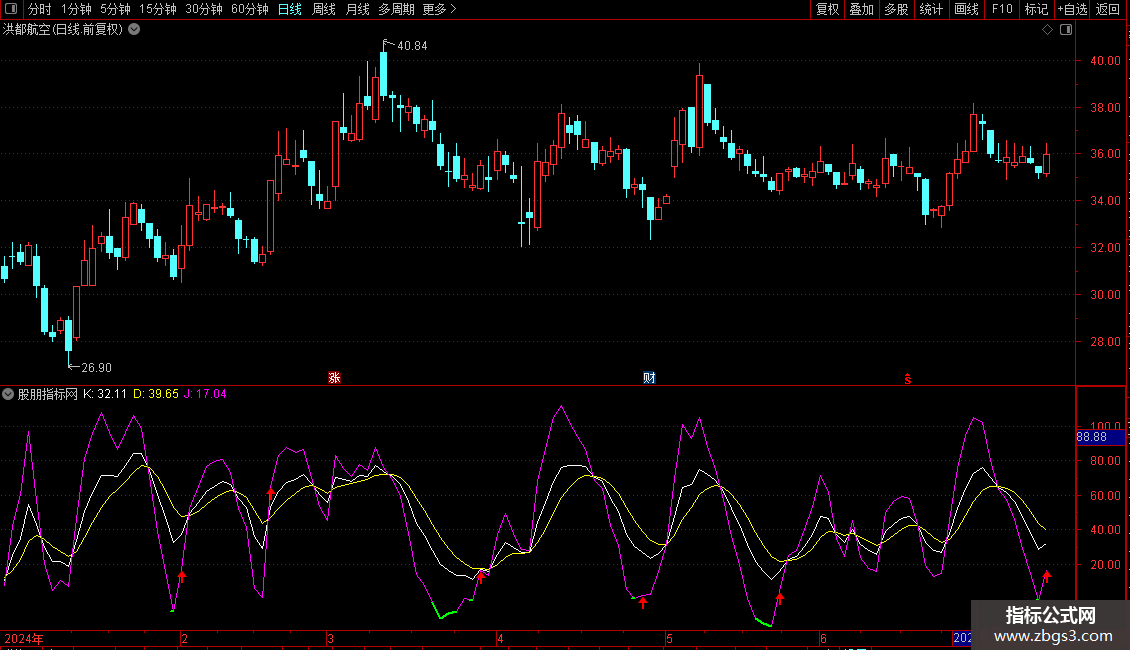Switch to the 分时 intraday view

tap(39, 9)
